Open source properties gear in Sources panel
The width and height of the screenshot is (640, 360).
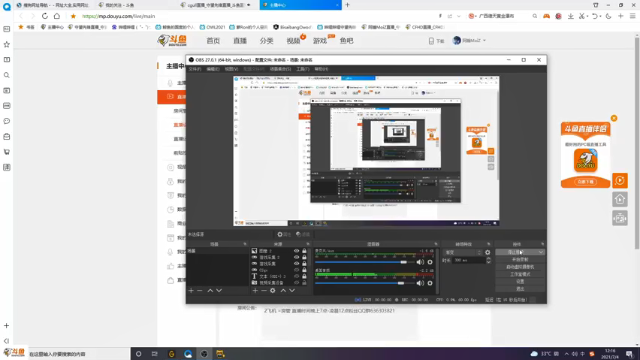tap(273, 291)
